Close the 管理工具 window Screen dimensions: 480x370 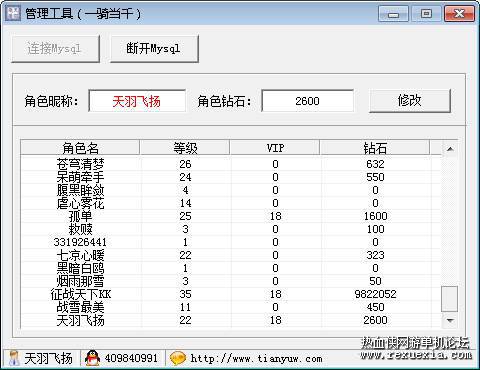click(459, 14)
